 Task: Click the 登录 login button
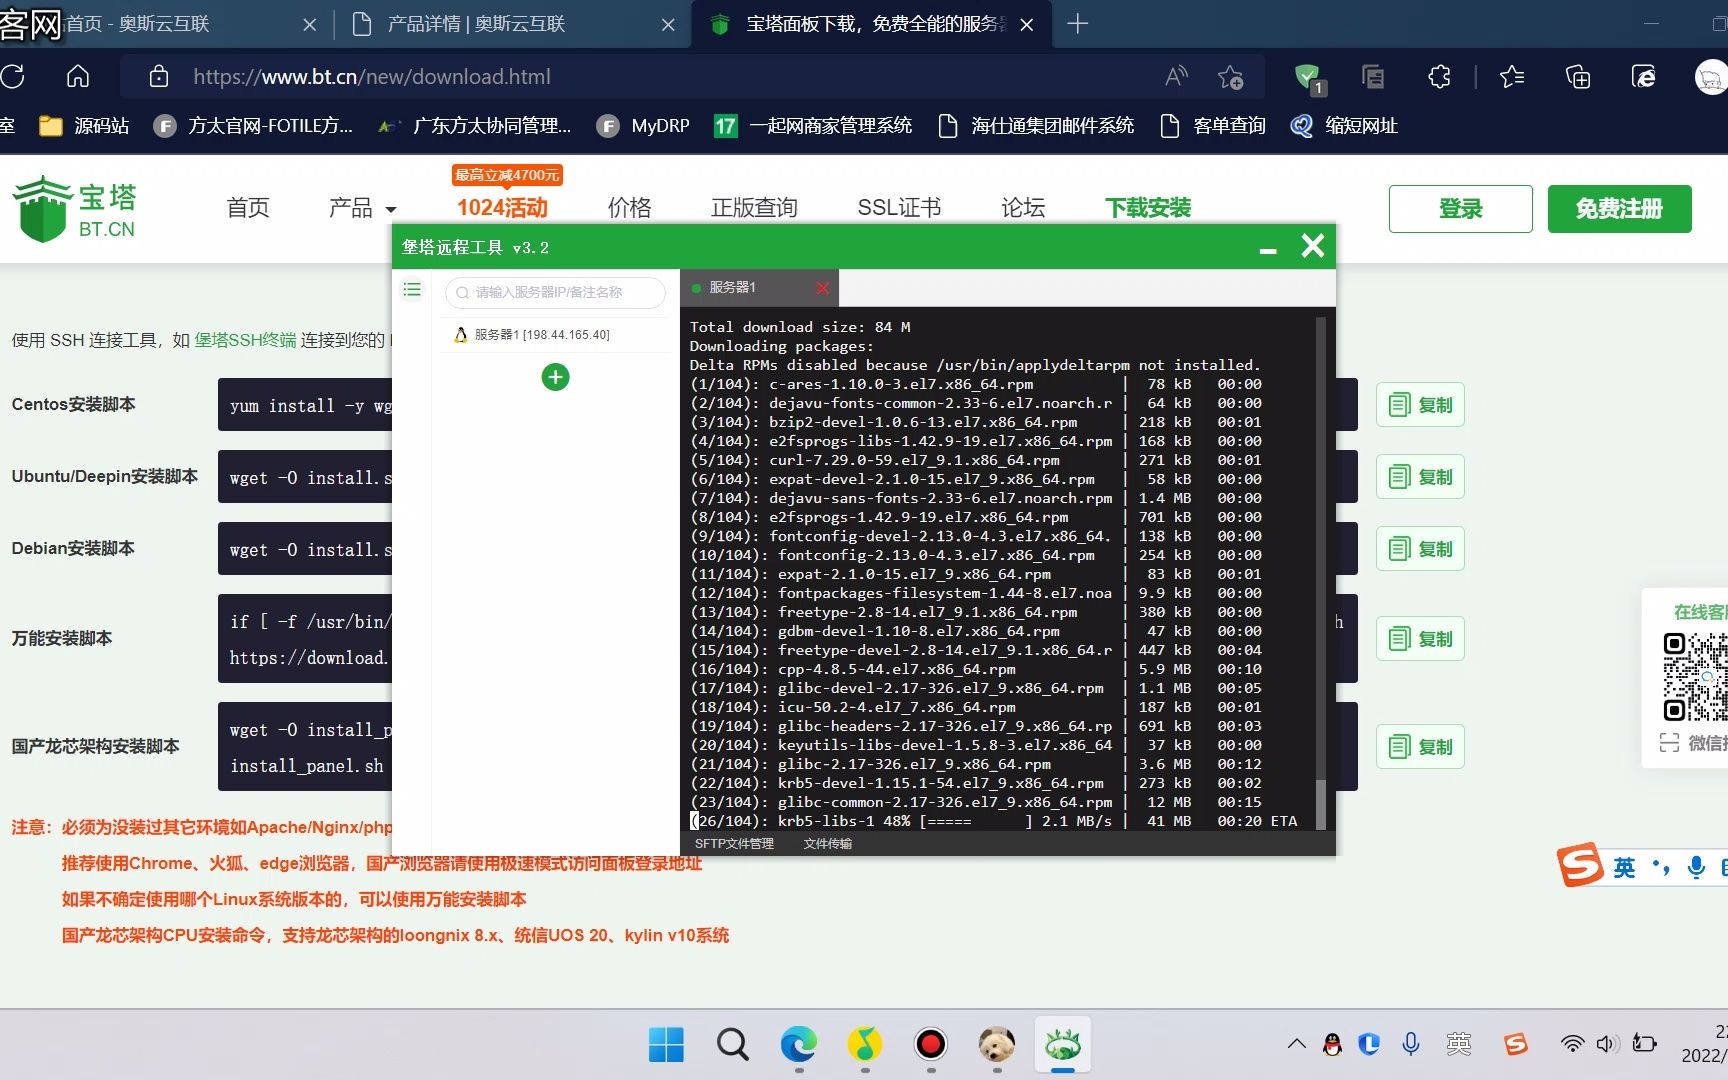tap(1460, 209)
